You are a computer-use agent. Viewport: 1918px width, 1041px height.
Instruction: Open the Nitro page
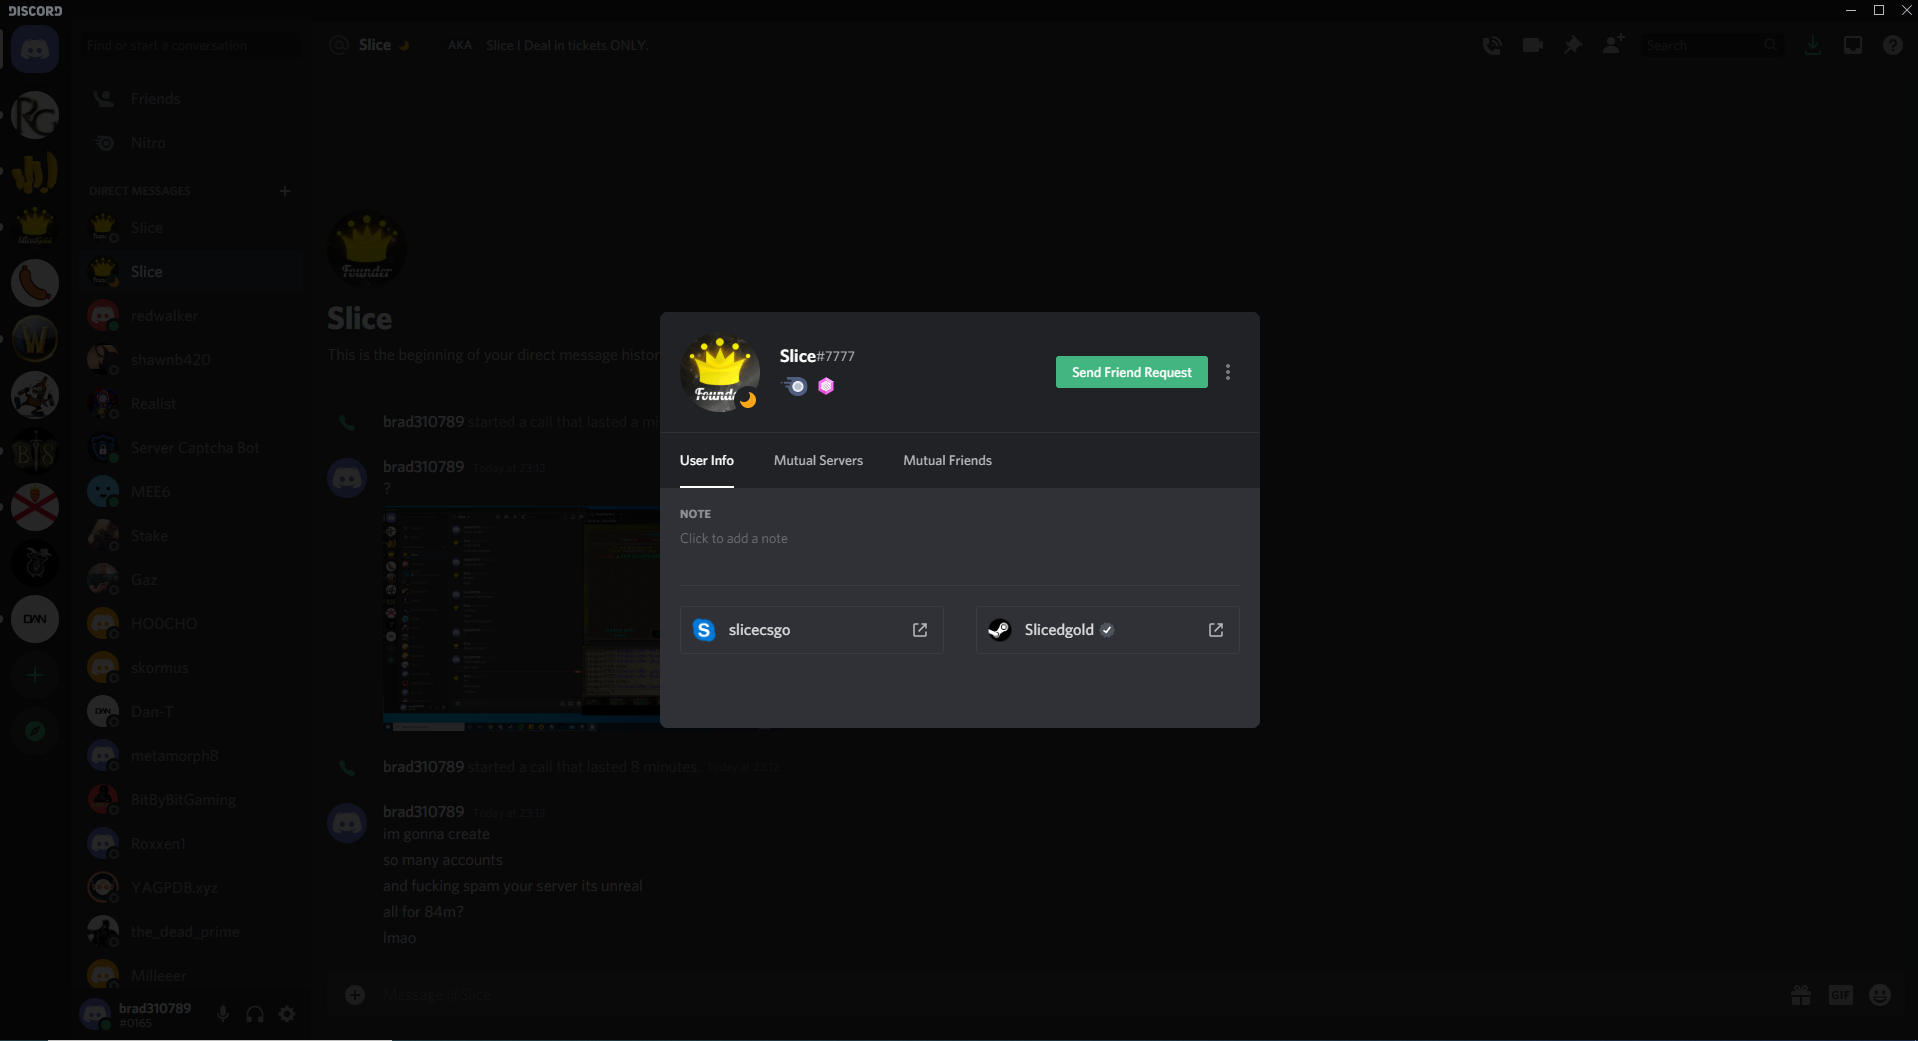tap(191, 143)
